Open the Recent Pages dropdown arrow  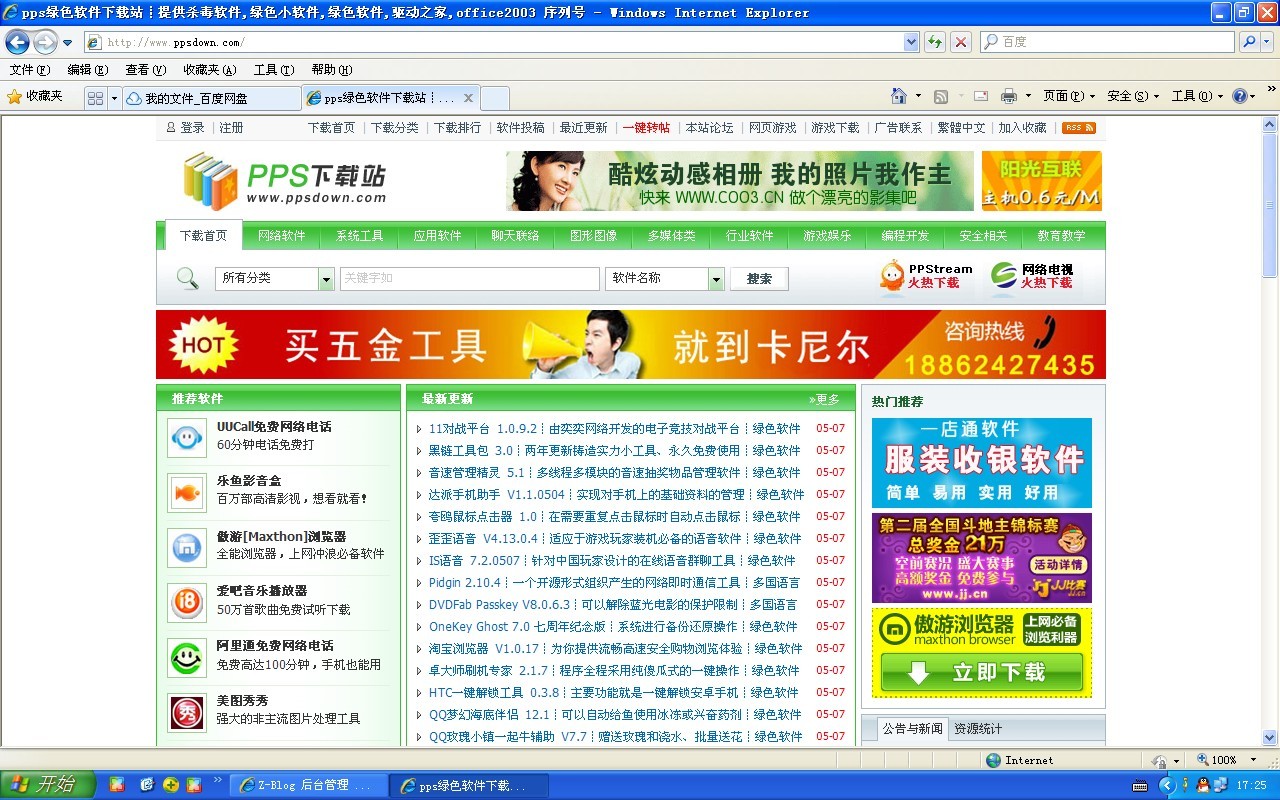[x=67, y=43]
